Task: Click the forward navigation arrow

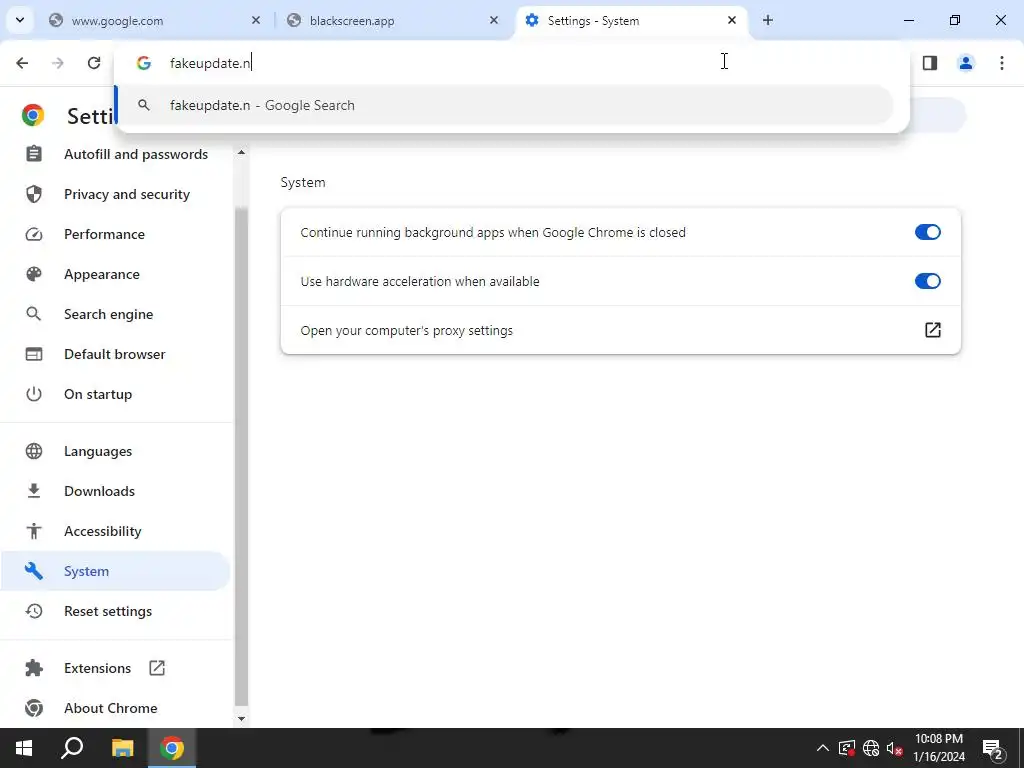Action: point(58,63)
